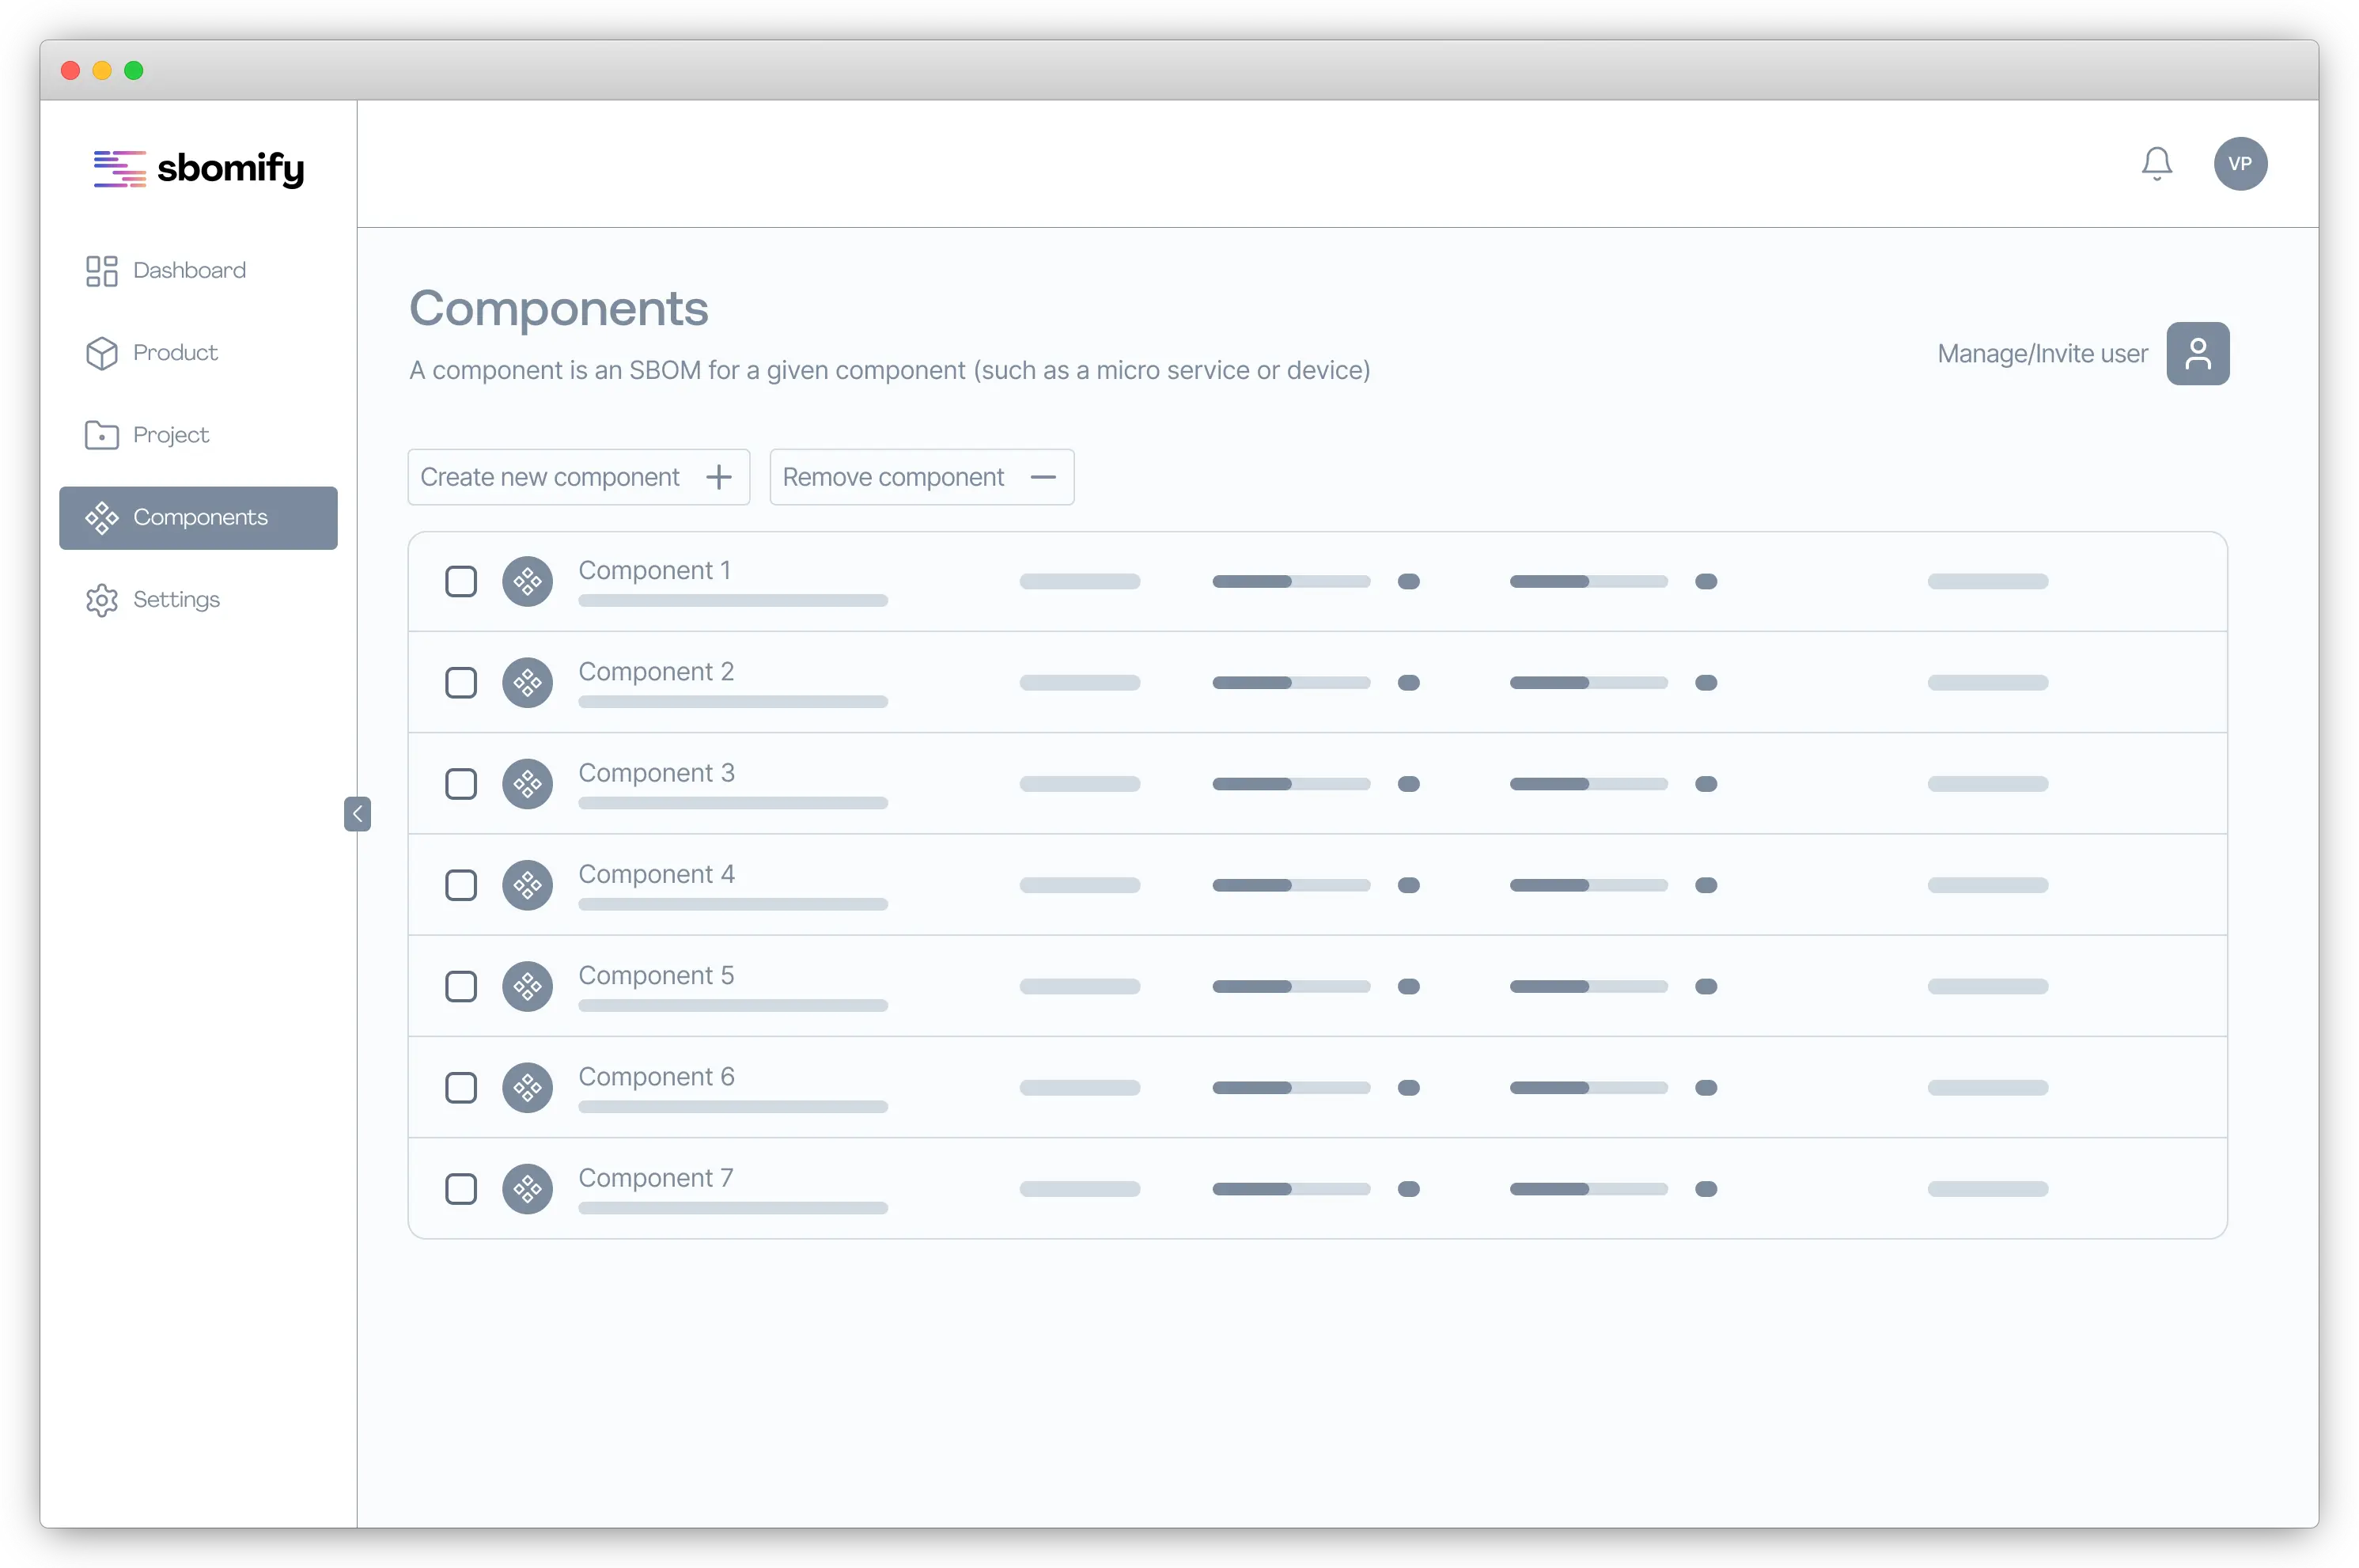Click the round icon of Component 6
Screen dimensions: 2359x1568
[527, 1088]
